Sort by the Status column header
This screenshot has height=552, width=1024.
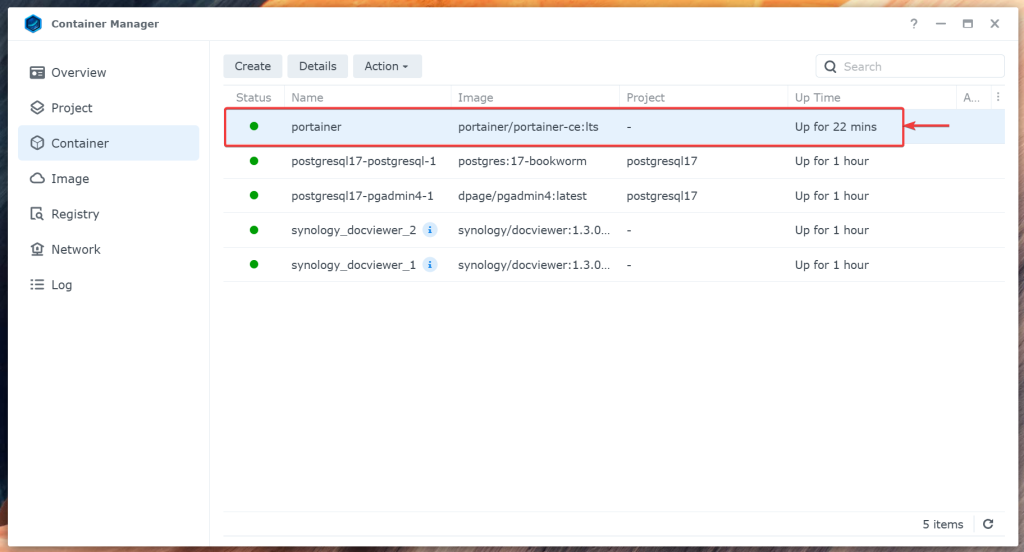click(253, 97)
